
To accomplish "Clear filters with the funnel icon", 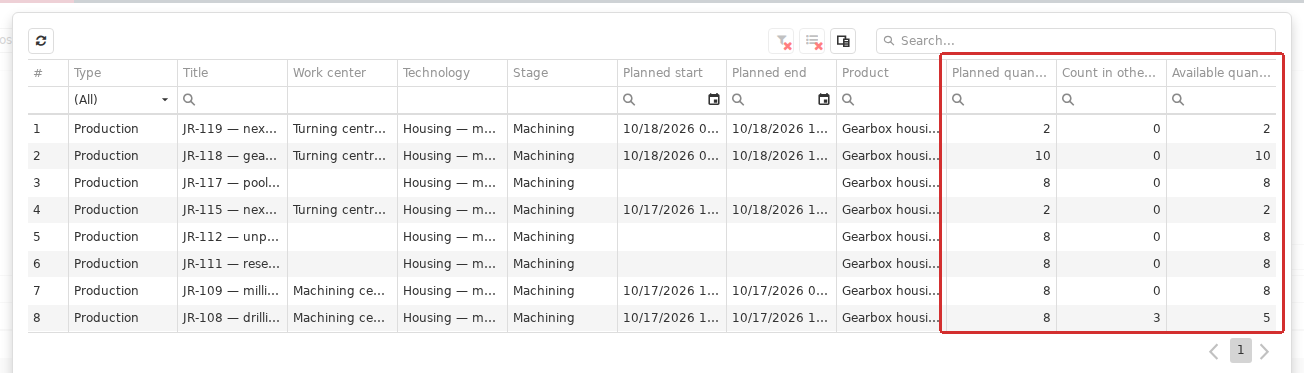I will (781, 41).
